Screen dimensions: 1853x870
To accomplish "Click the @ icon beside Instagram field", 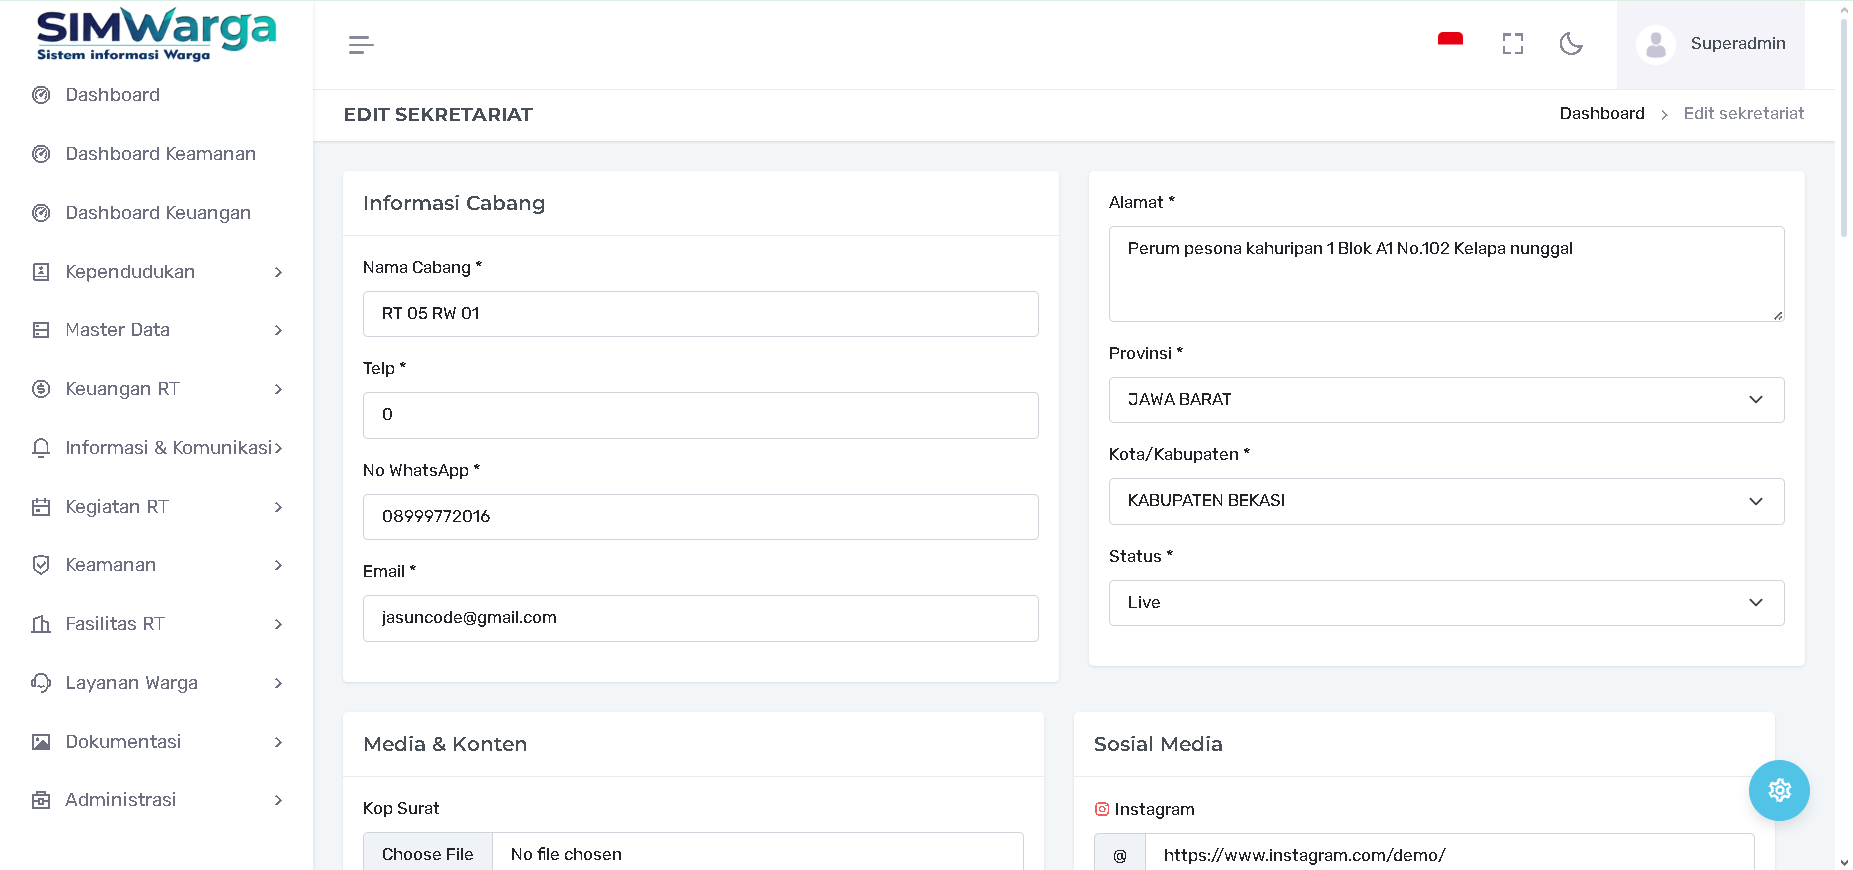I will coord(1120,855).
